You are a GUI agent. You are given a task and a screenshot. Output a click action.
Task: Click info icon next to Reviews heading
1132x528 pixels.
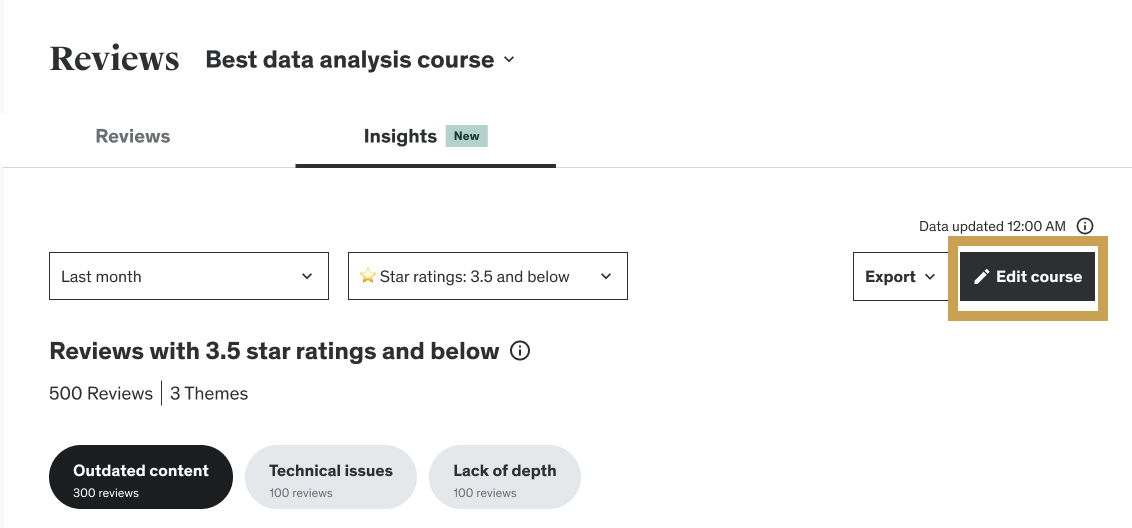point(520,351)
